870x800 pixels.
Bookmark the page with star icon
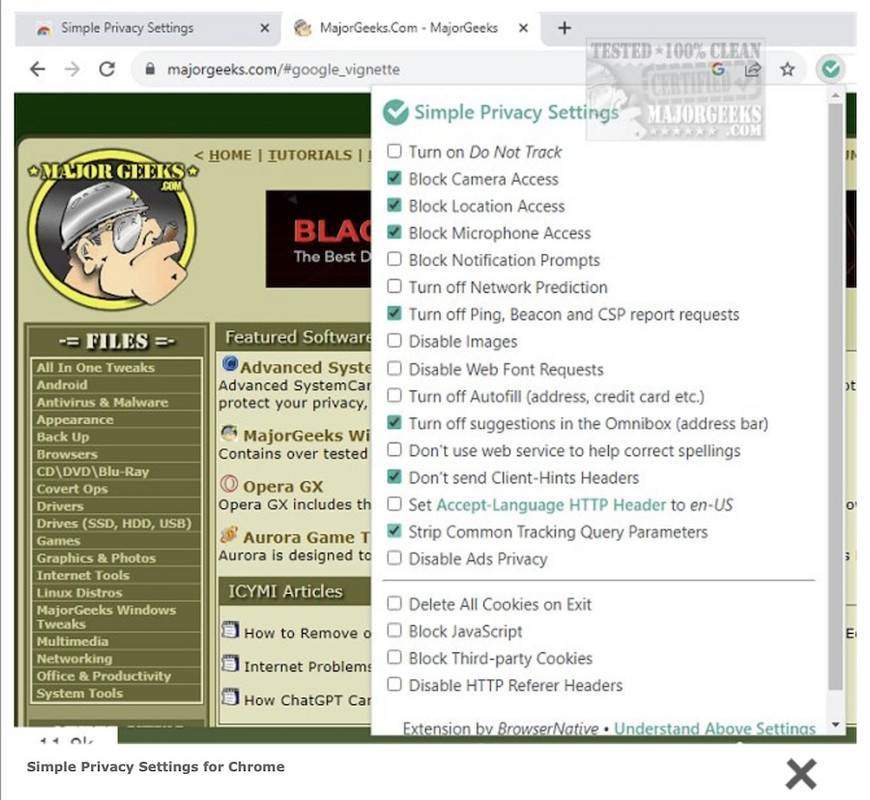click(787, 69)
